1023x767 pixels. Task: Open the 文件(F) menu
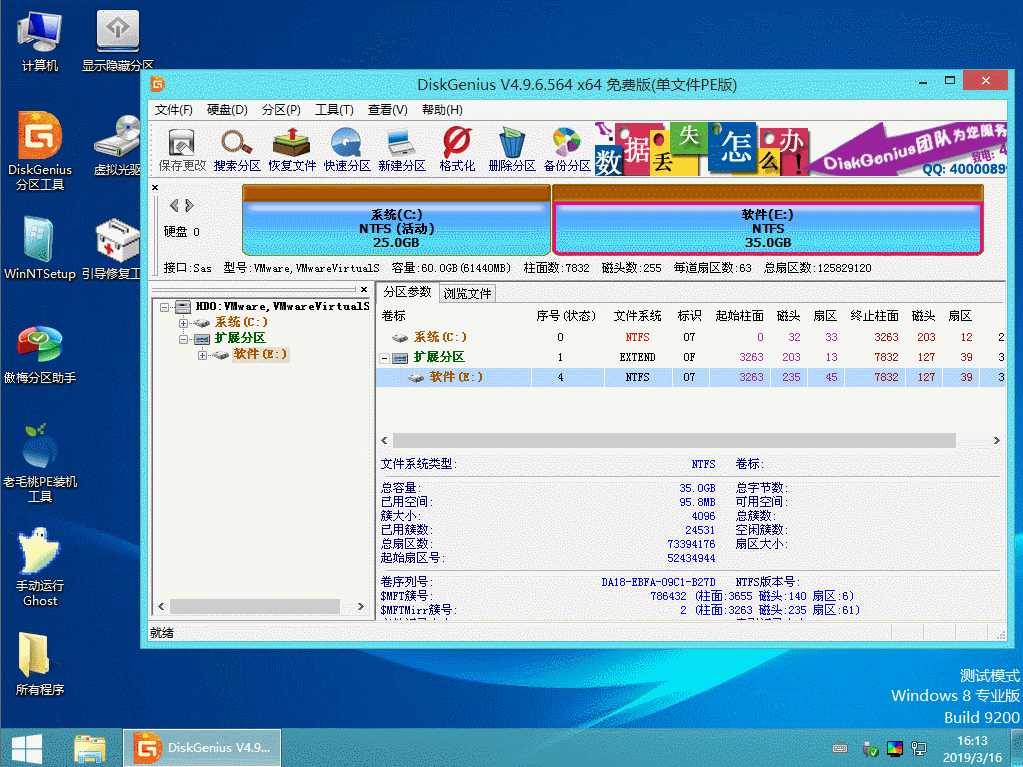point(174,110)
